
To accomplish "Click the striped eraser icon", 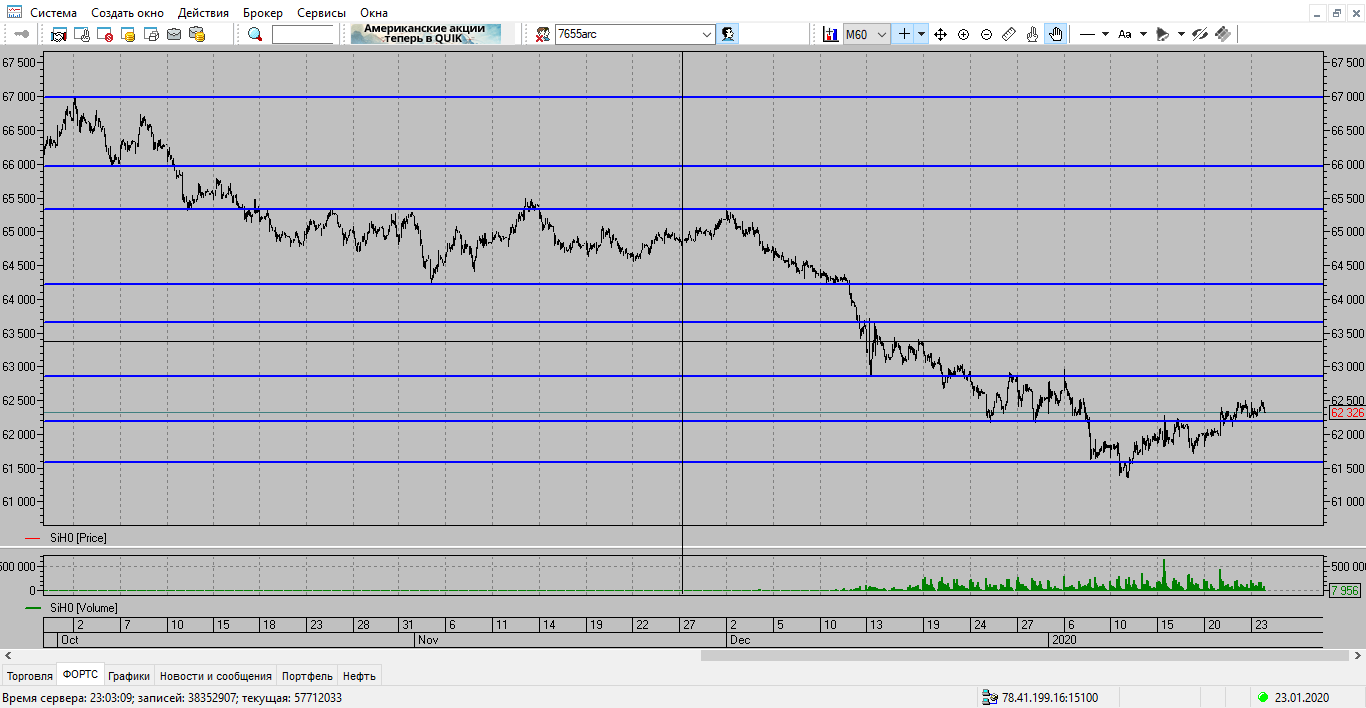I will (x=1222, y=34).
